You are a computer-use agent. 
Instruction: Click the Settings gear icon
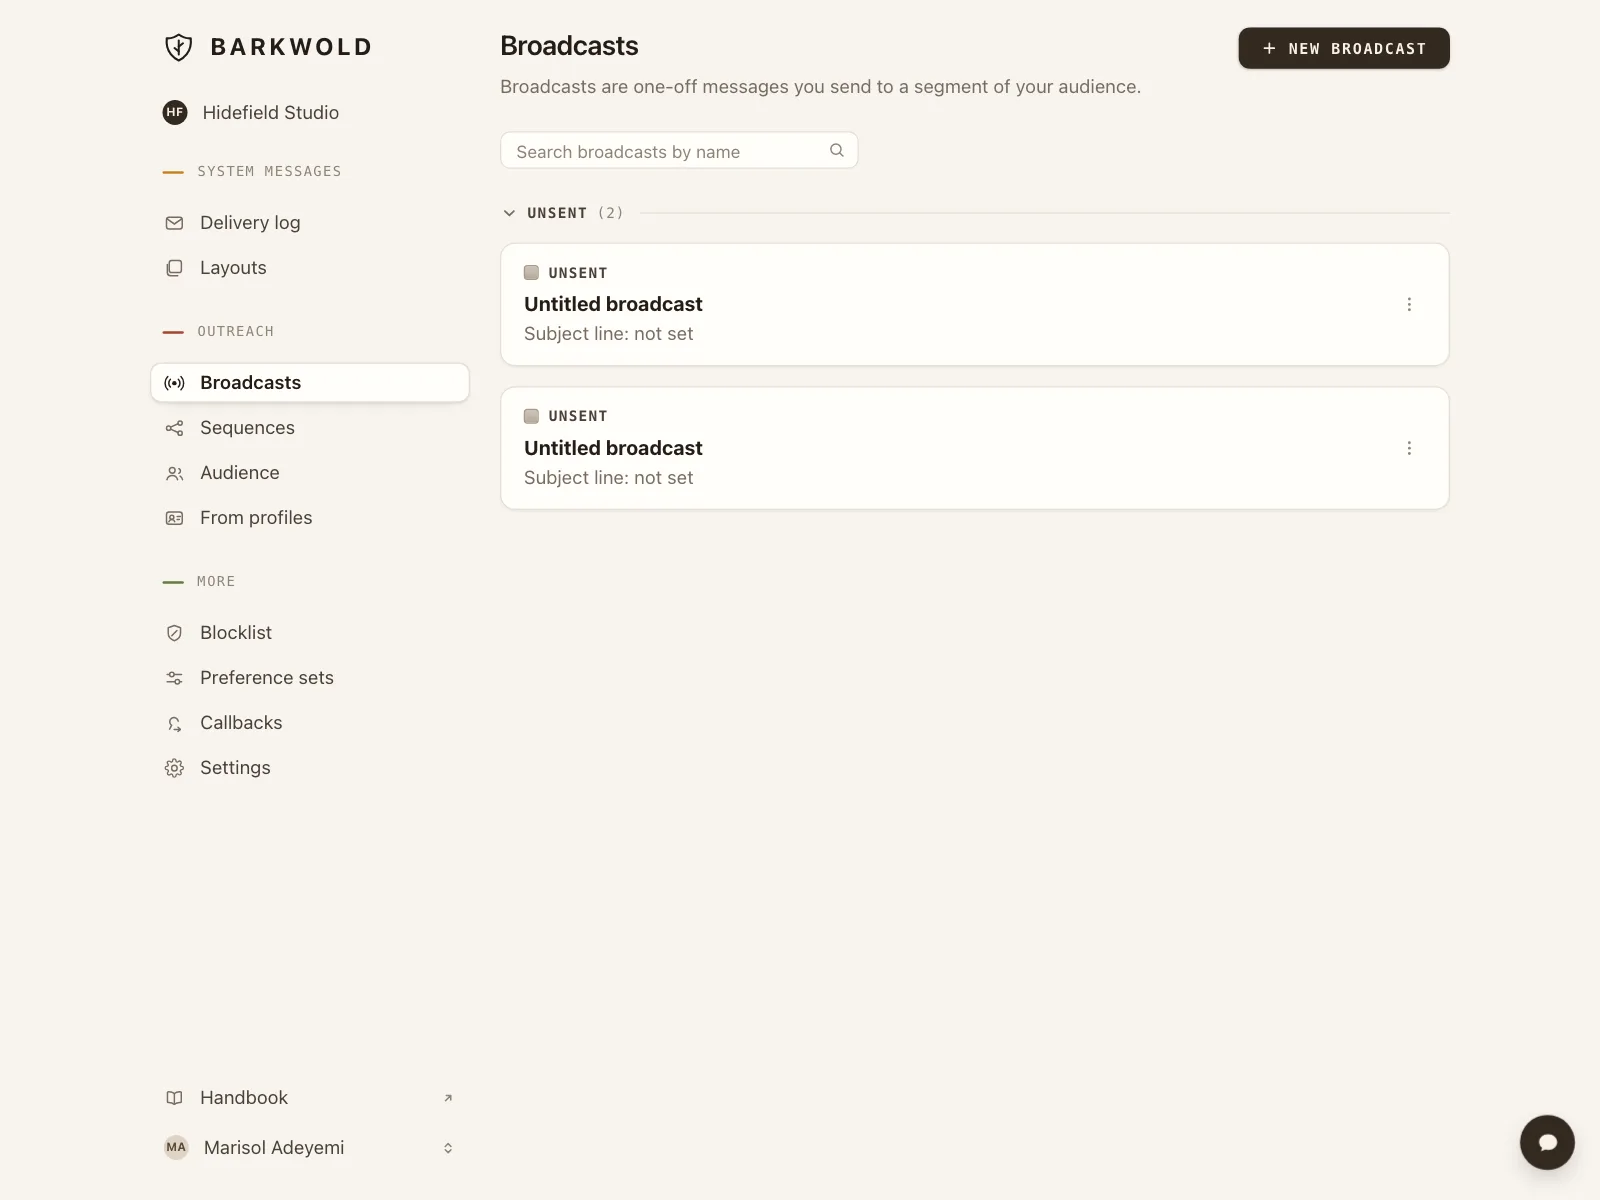174,768
